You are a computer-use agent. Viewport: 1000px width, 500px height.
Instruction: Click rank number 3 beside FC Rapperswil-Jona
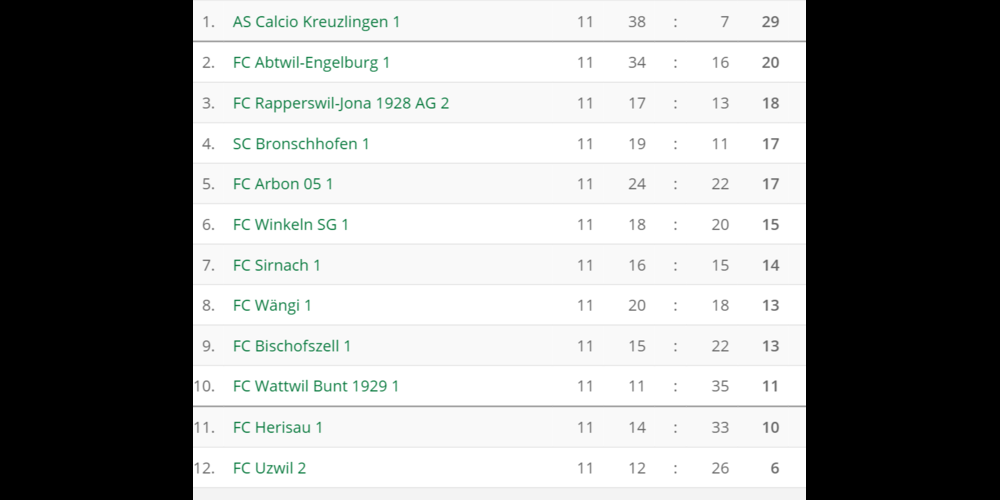pos(208,103)
